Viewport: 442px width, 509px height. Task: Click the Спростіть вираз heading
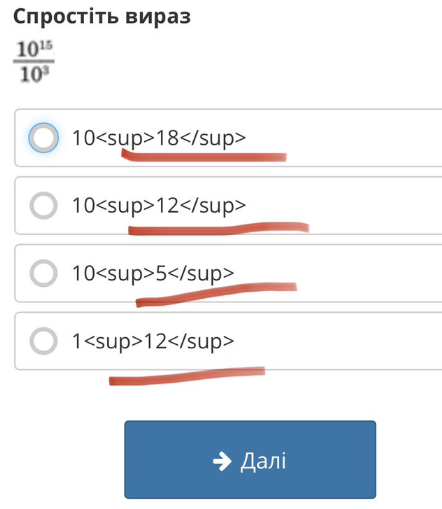[x=102, y=16]
